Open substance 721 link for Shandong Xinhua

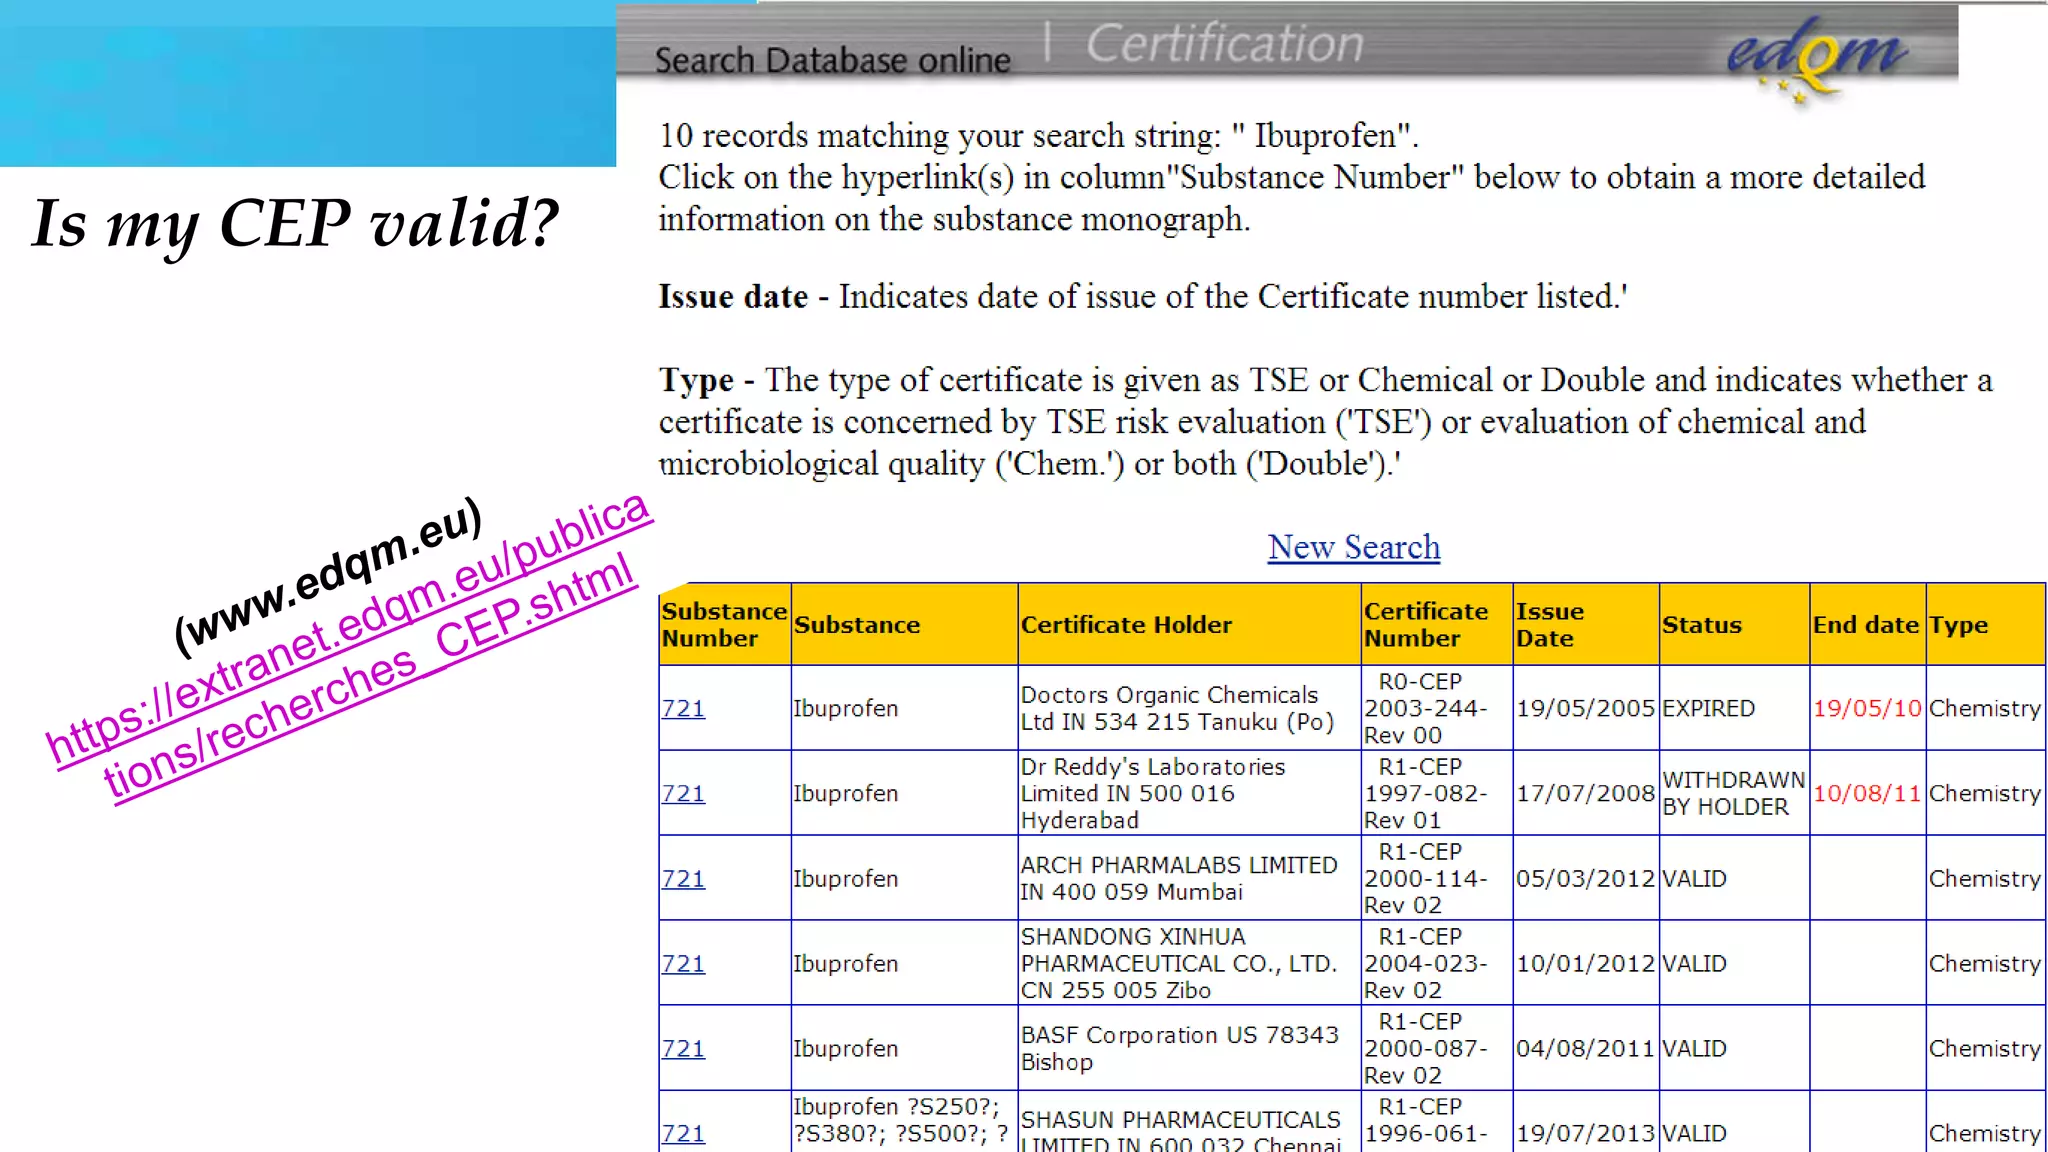683,964
